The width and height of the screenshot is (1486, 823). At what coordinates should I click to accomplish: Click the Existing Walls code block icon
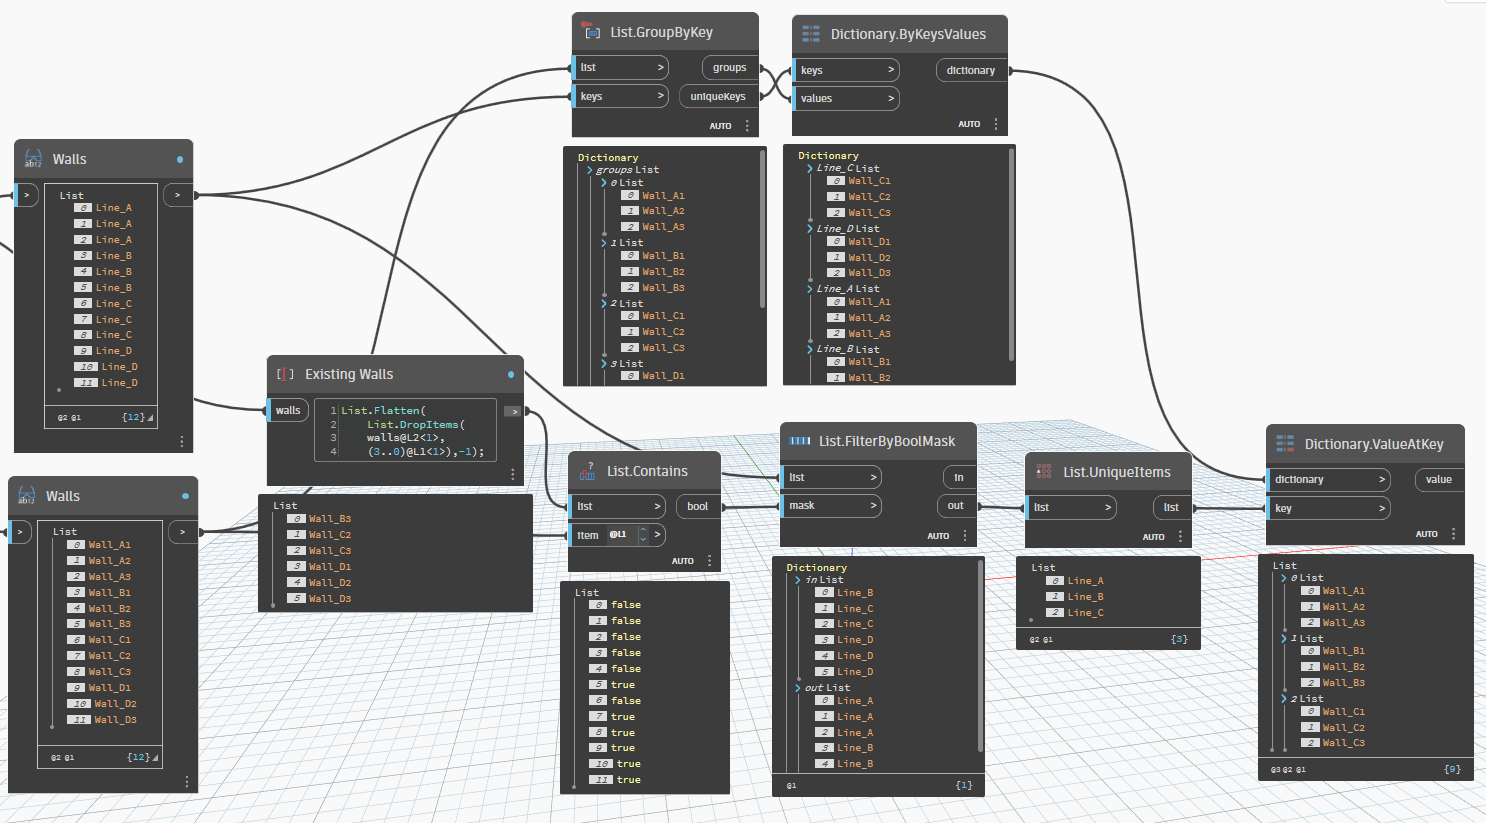pyautogui.click(x=283, y=374)
